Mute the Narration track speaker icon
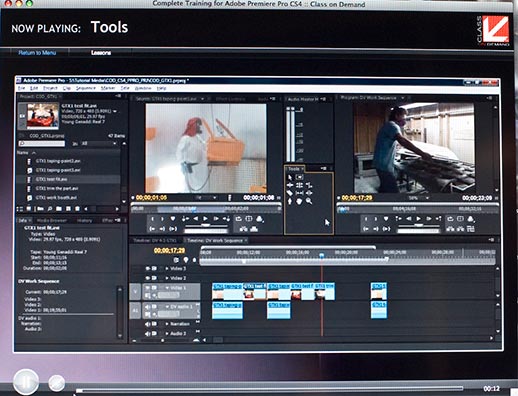 (x=148, y=324)
